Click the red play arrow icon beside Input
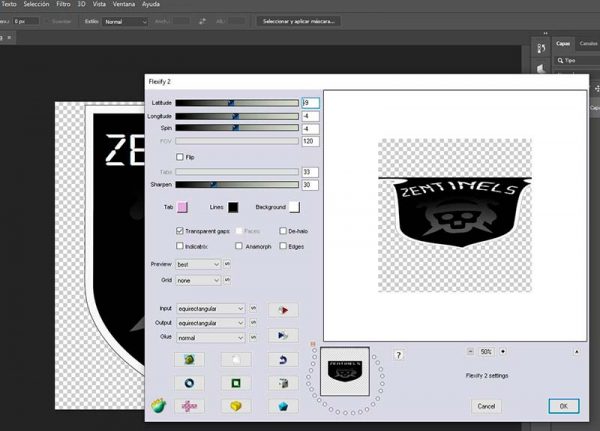The height and width of the screenshot is (431, 600). point(284,309)
